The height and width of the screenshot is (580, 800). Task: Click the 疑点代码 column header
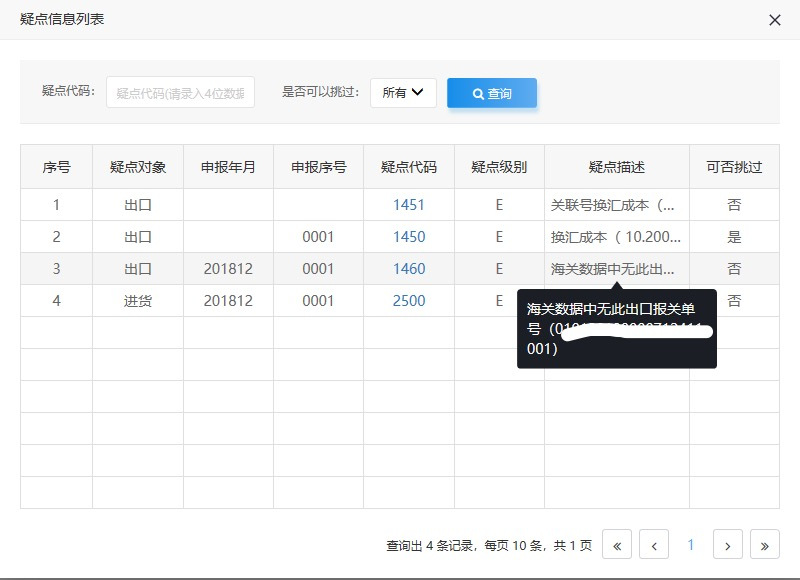[x=409, y=167]
